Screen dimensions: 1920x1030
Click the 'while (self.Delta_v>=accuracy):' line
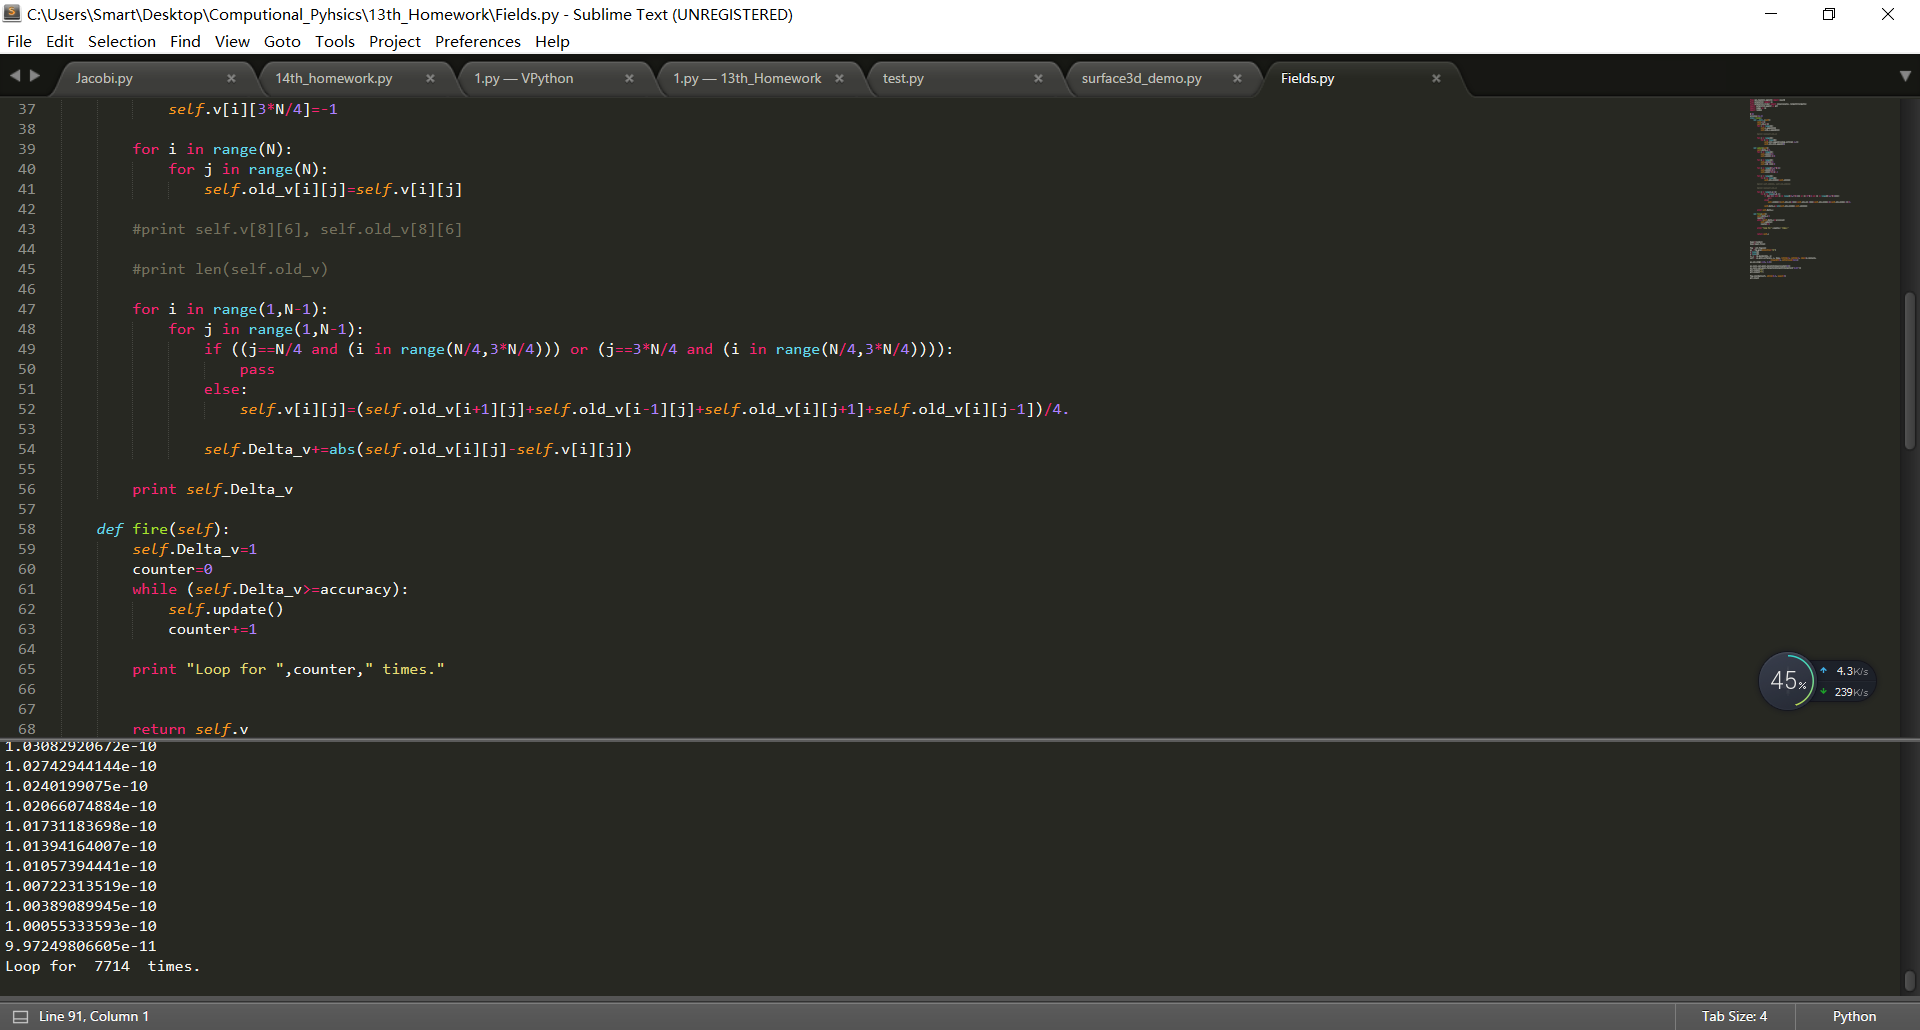[270, 589]
